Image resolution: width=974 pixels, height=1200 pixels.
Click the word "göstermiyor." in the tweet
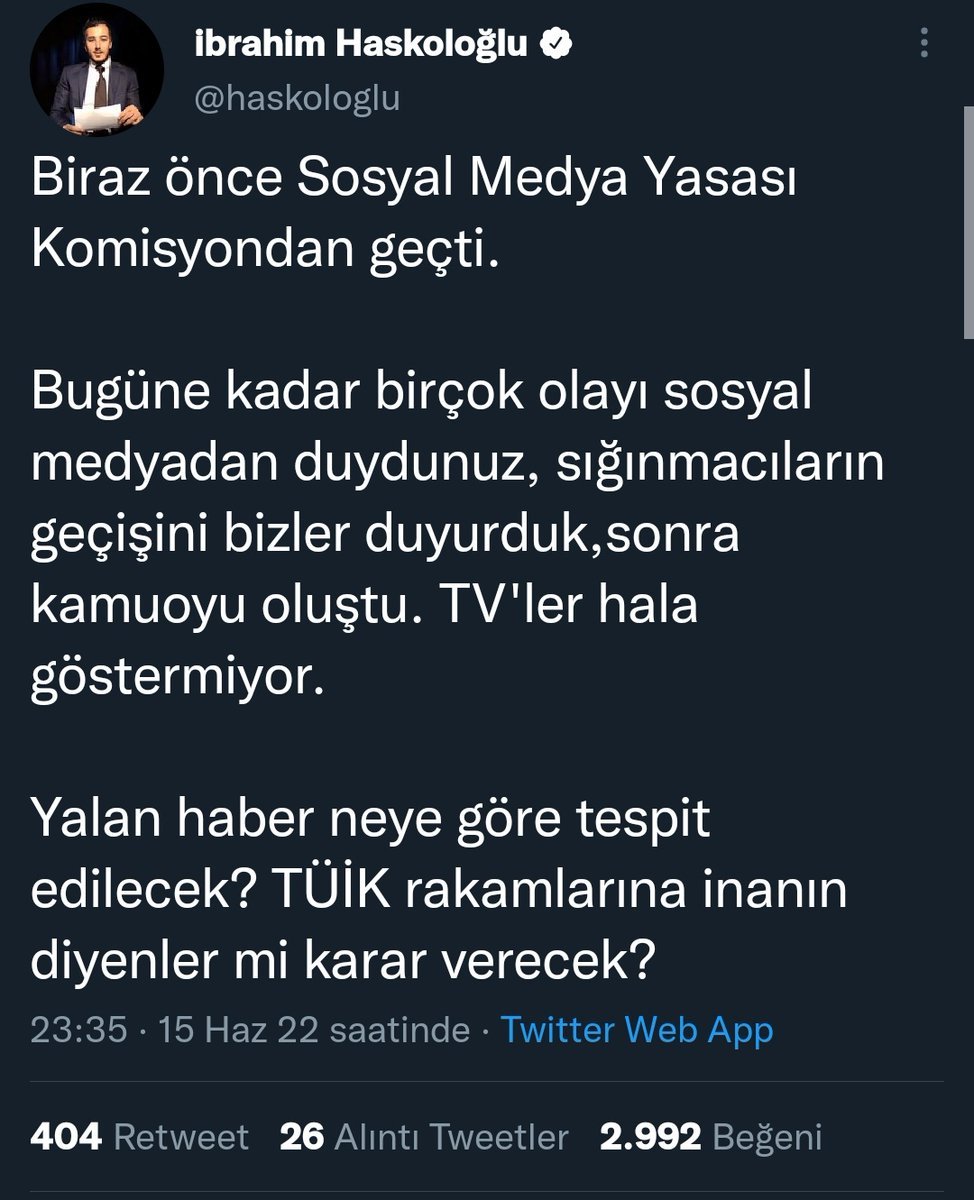pos(178,678)
